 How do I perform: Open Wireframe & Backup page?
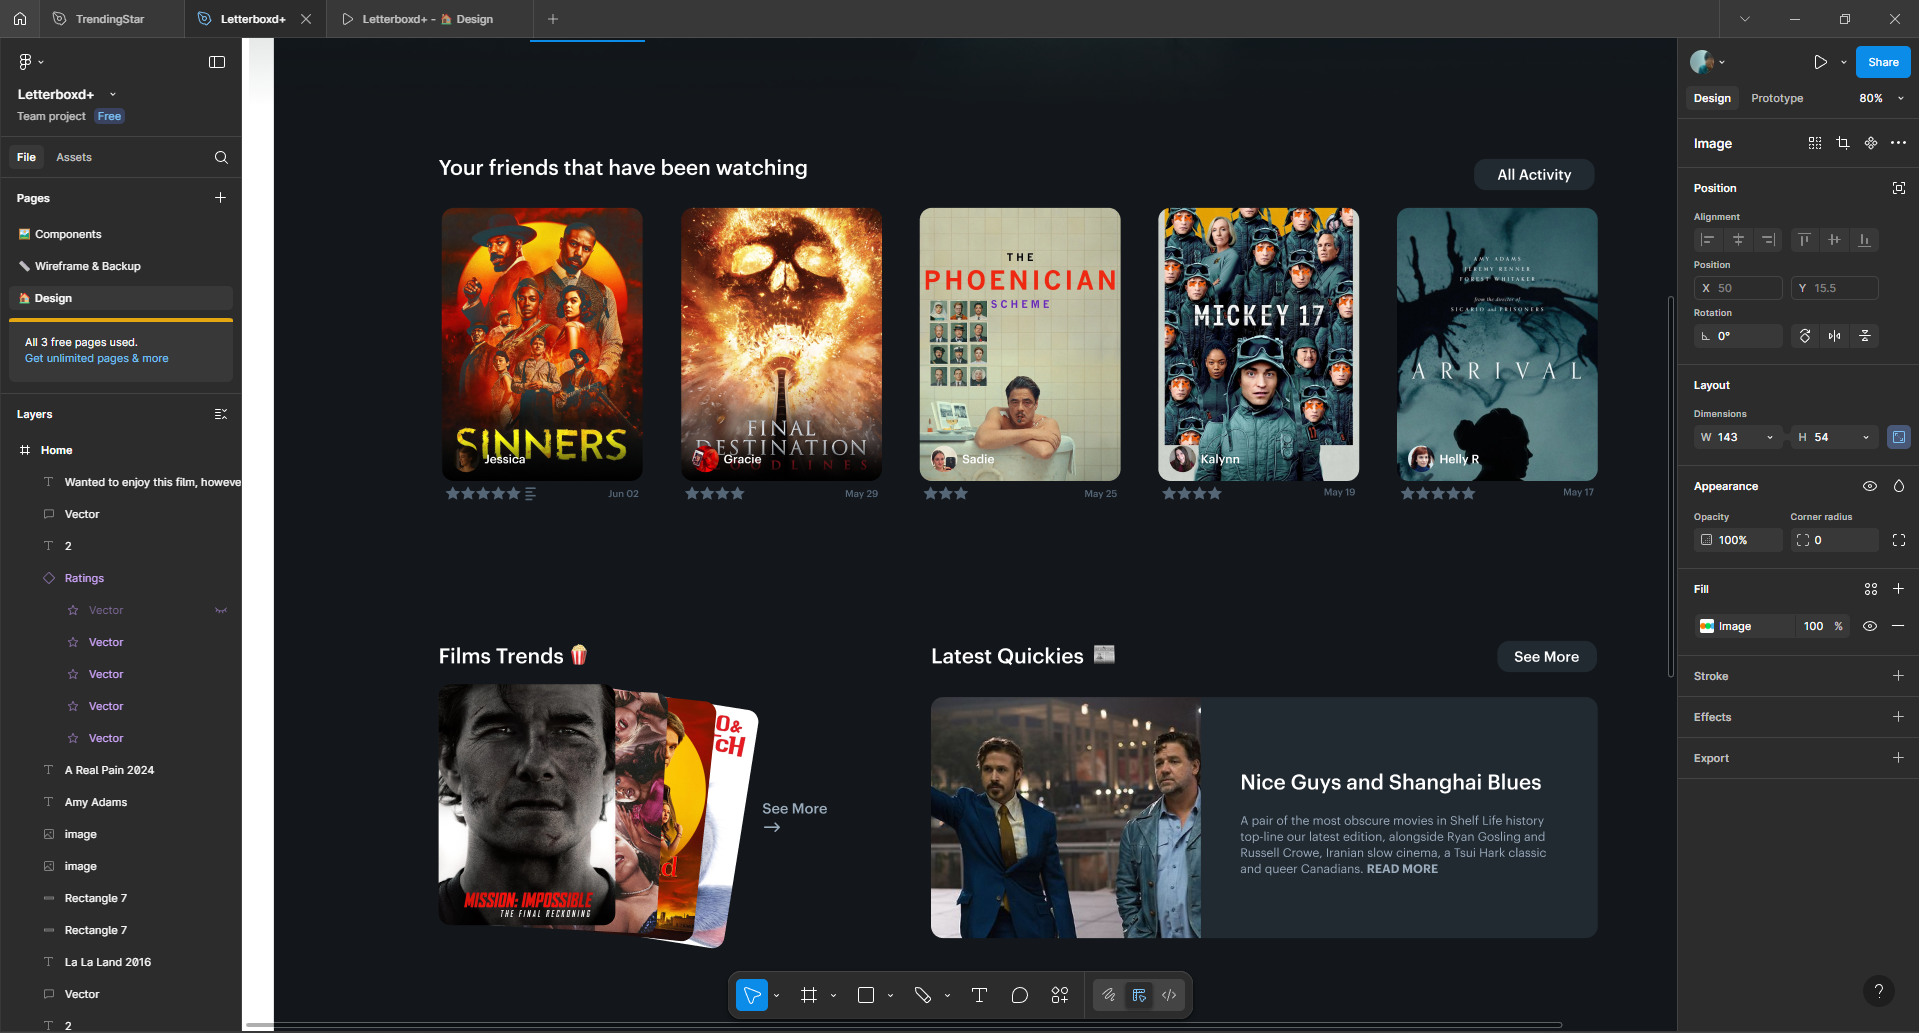point(121,266)
